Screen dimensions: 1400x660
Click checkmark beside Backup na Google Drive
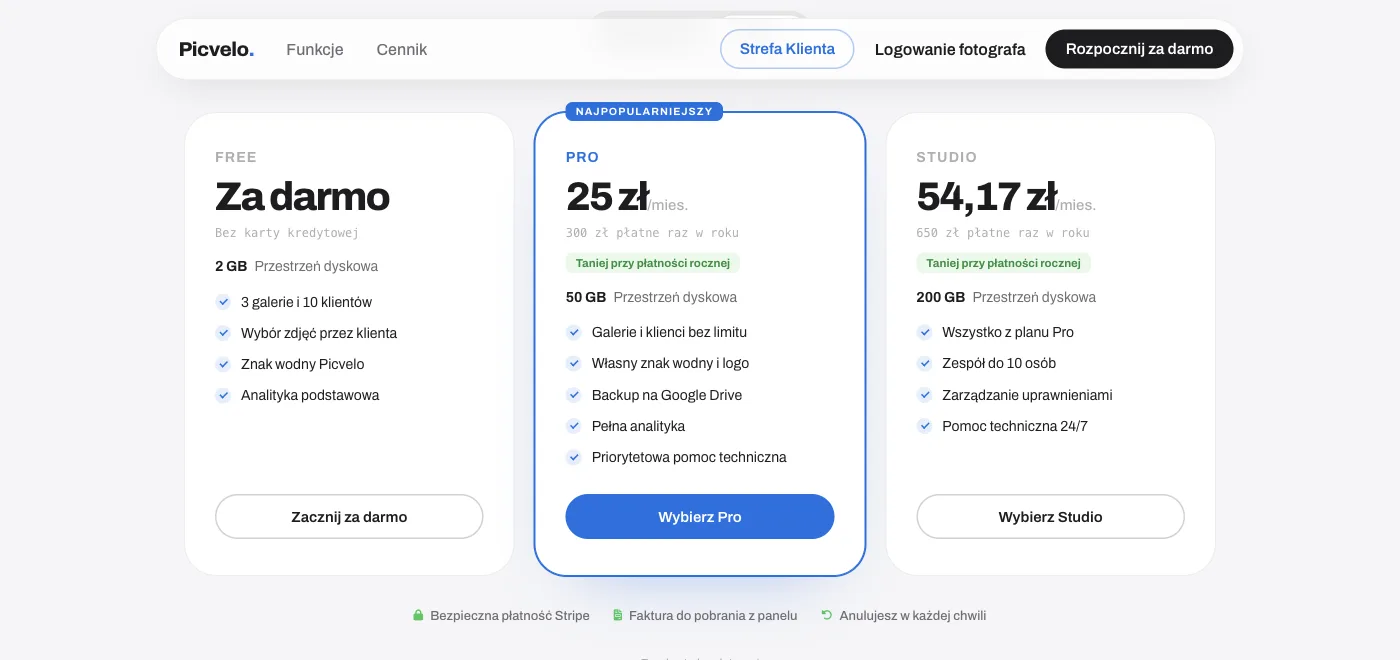pyautogui.click(x=574, y=395)
